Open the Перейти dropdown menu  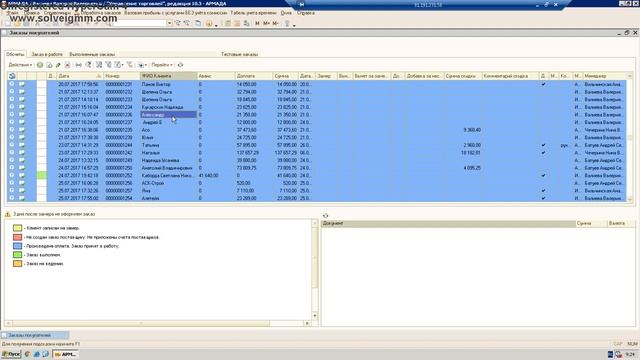(x=162, y=65)
